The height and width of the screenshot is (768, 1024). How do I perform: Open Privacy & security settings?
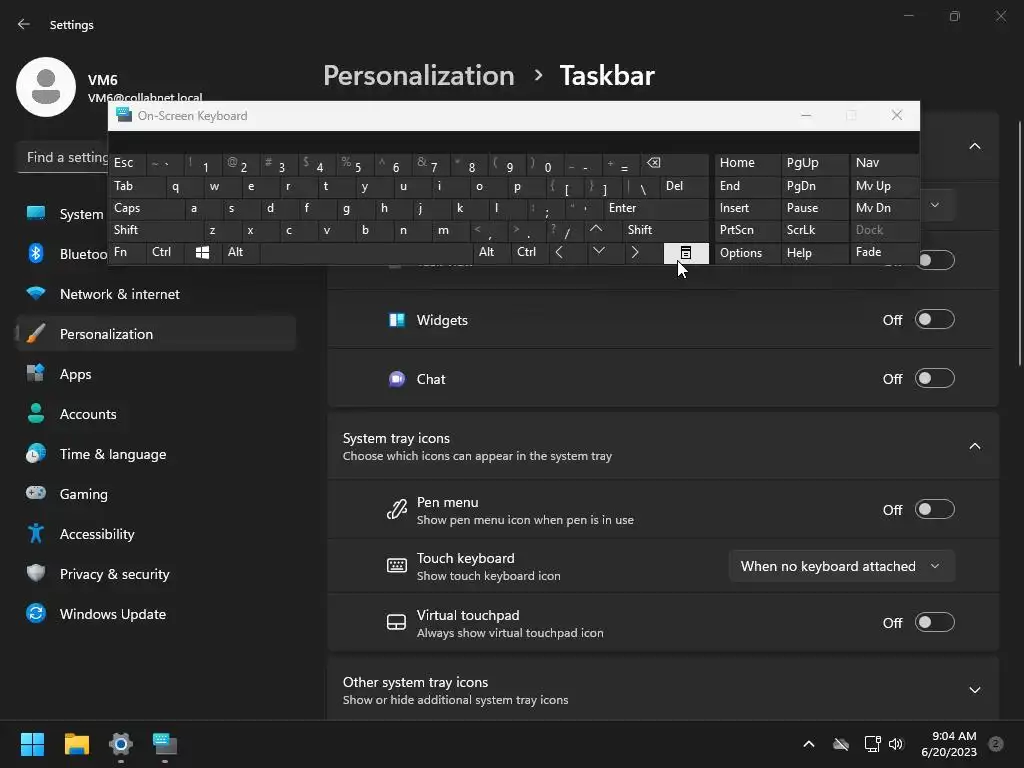pos(156,574)
